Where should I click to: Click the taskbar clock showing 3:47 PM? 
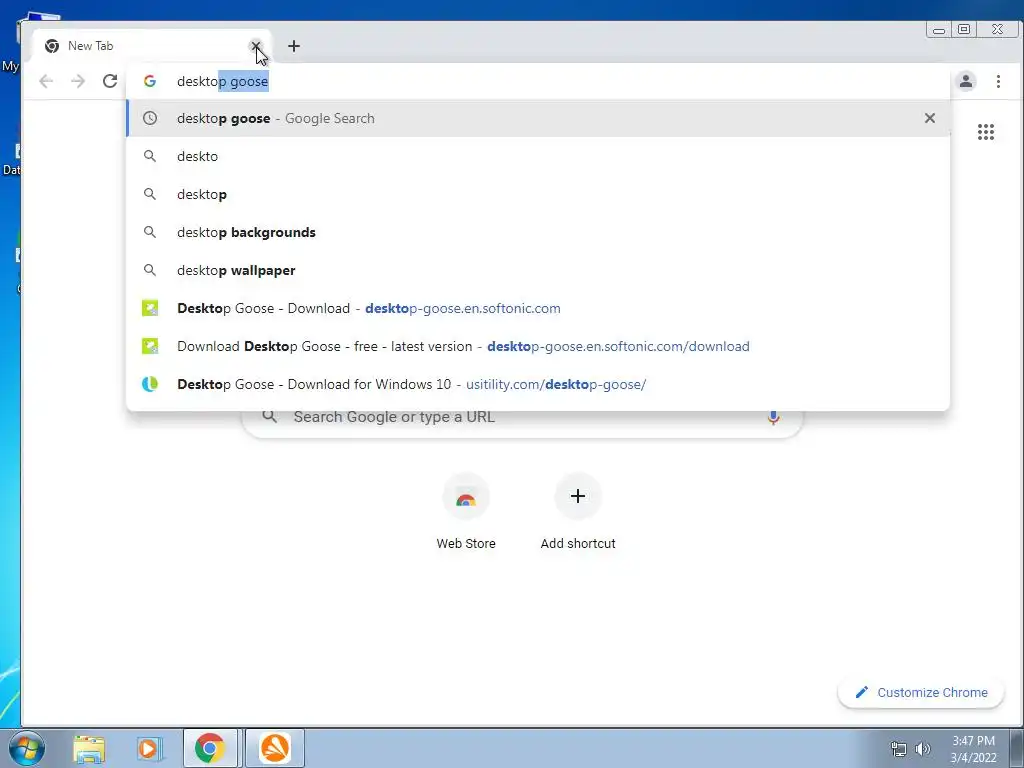[x=973, y=749]
